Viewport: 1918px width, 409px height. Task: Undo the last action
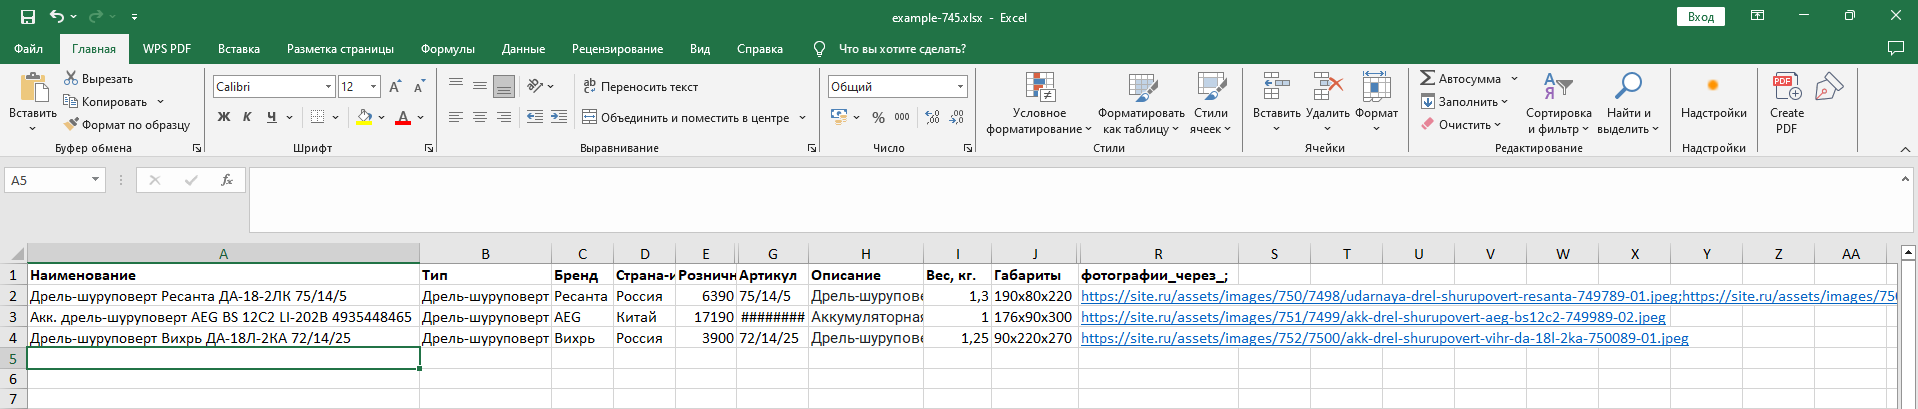click(57, 17)
